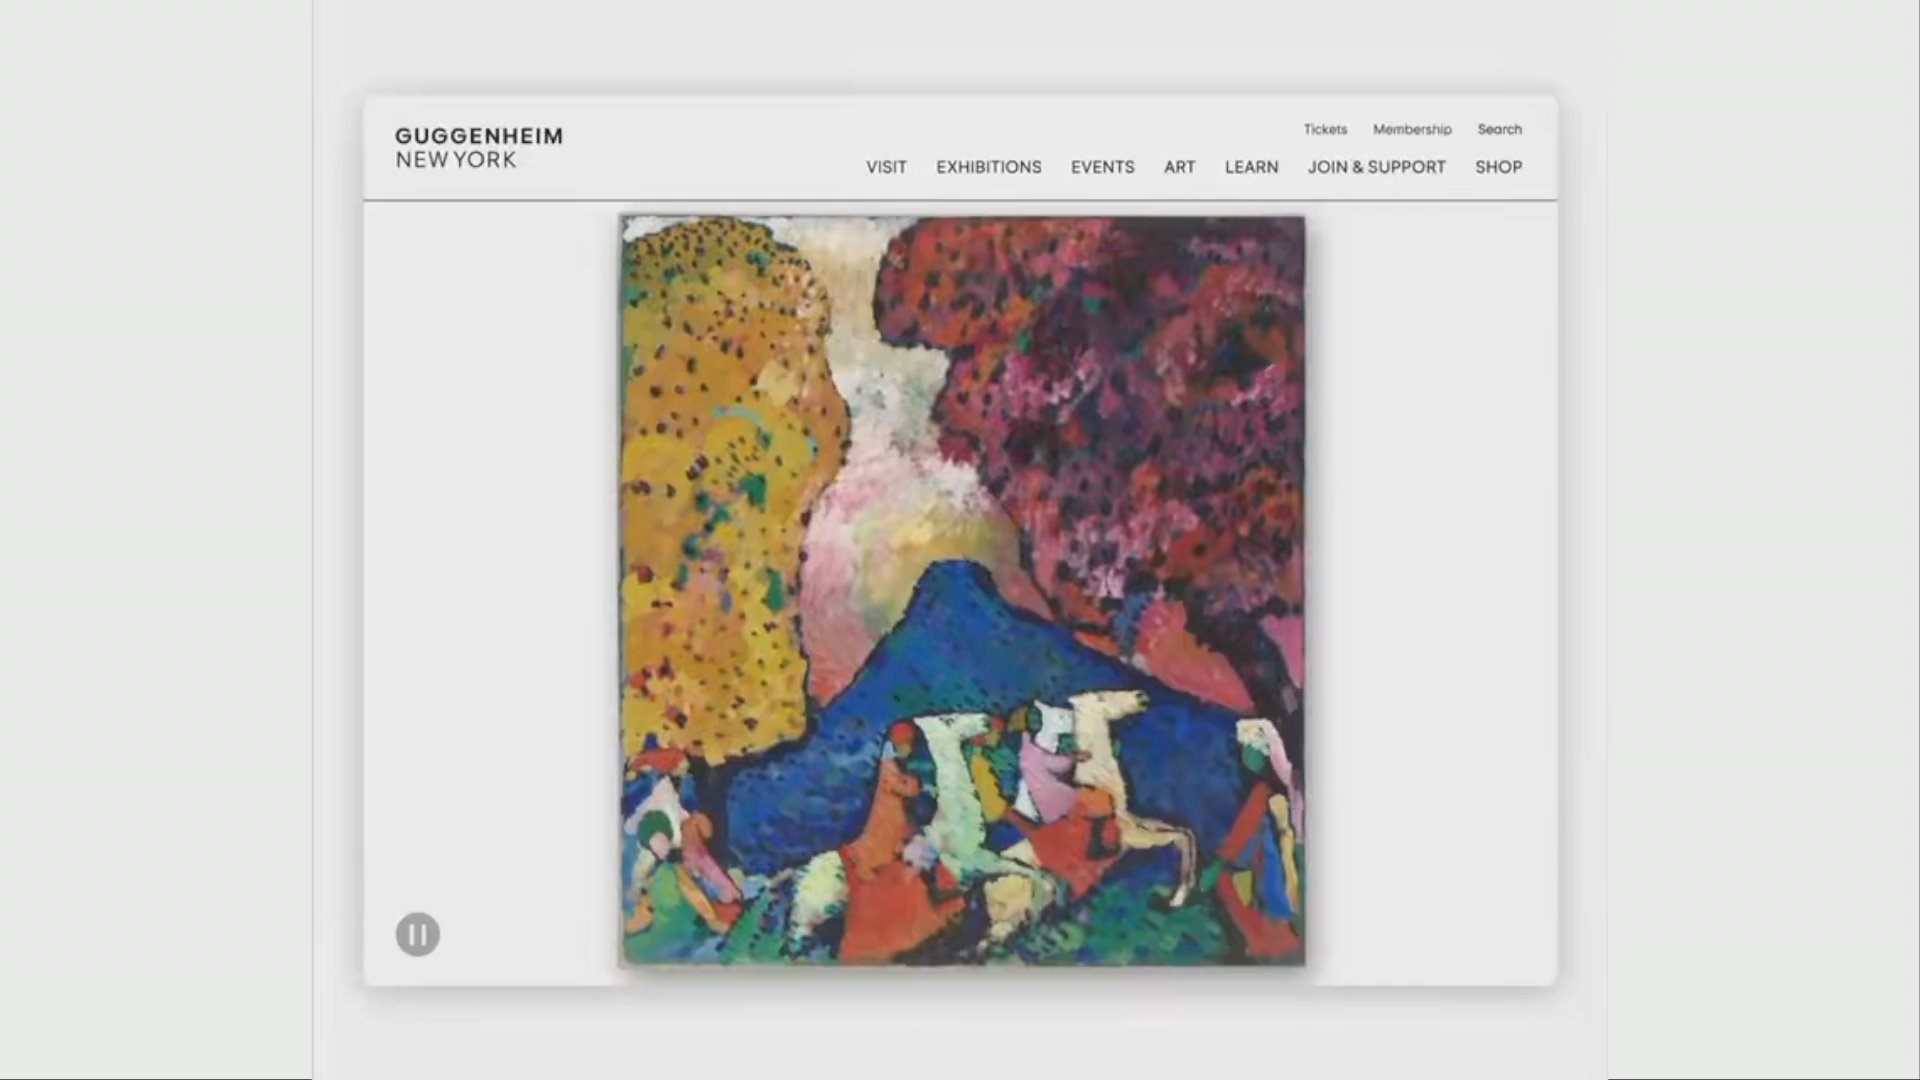Screen dimensions: 1920x1080
Task: Select the LEARN menu item
Action: pos(1251,167)
